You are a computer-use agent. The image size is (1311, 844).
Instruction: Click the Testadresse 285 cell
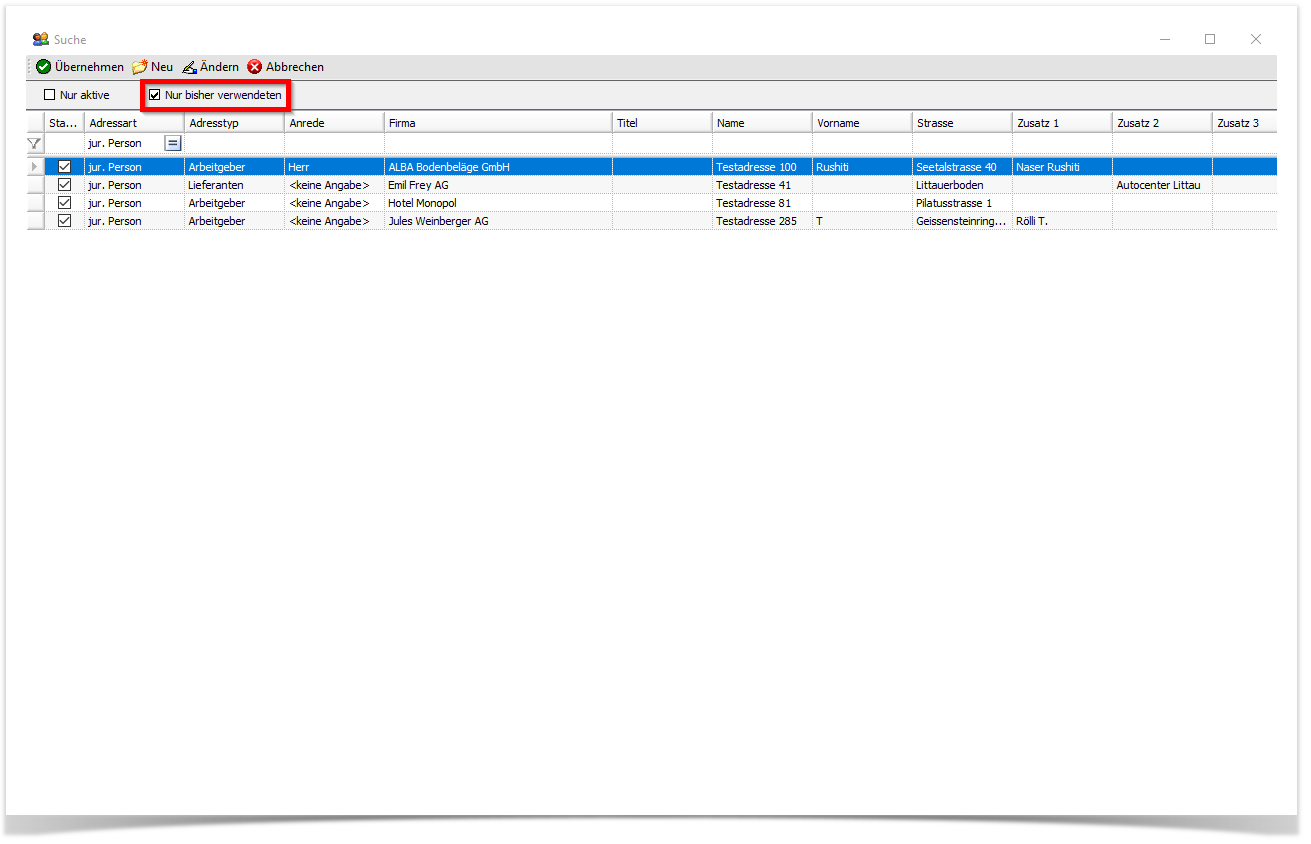click(x=763, y=221)
